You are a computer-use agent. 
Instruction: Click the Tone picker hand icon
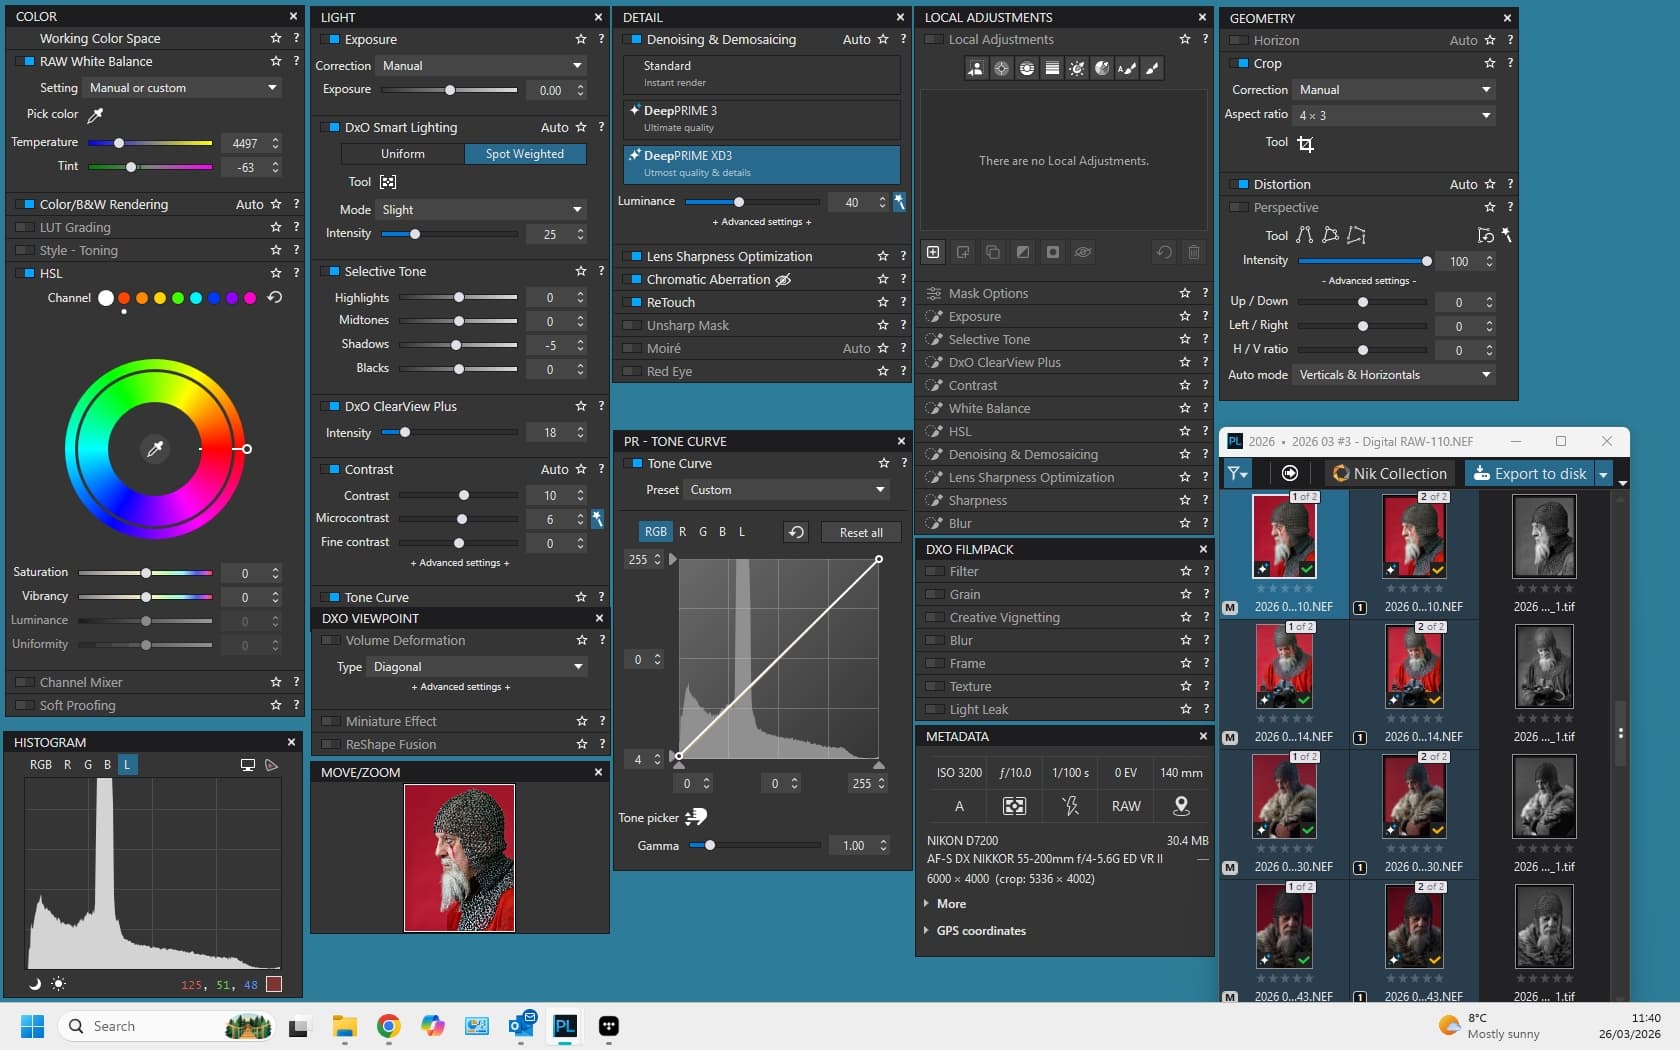point(696,818)
